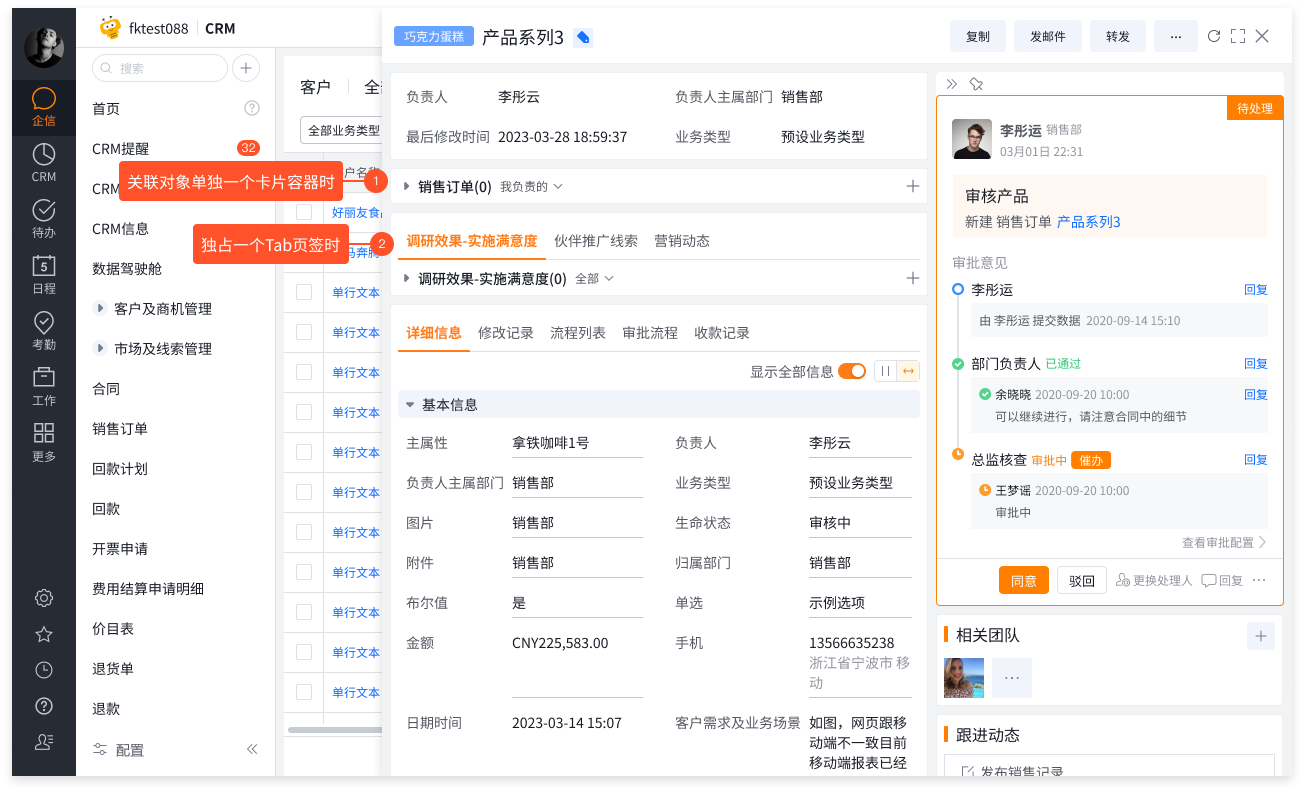
Task: Open favorites star icon in sidebar
Action: click(44, 634)
